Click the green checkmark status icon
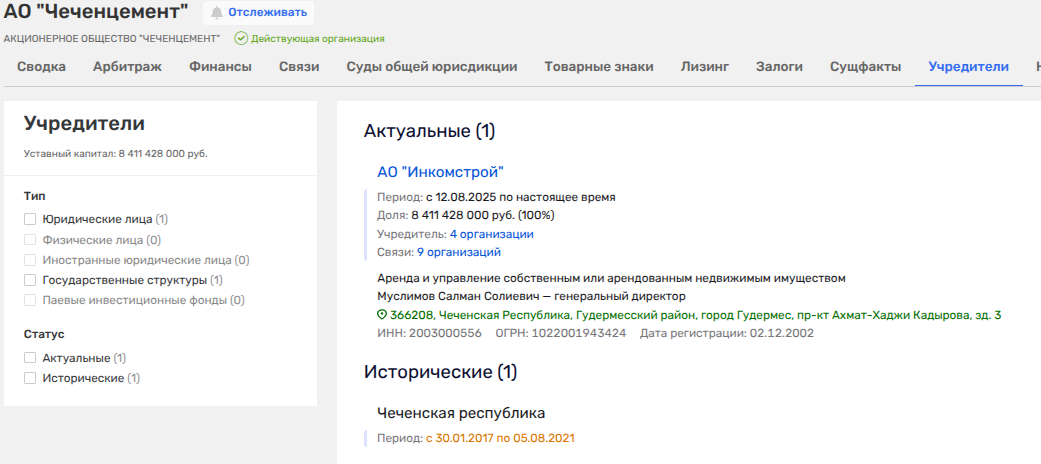The width and height of the screenshot is (1041, 464). pos(240,39)
